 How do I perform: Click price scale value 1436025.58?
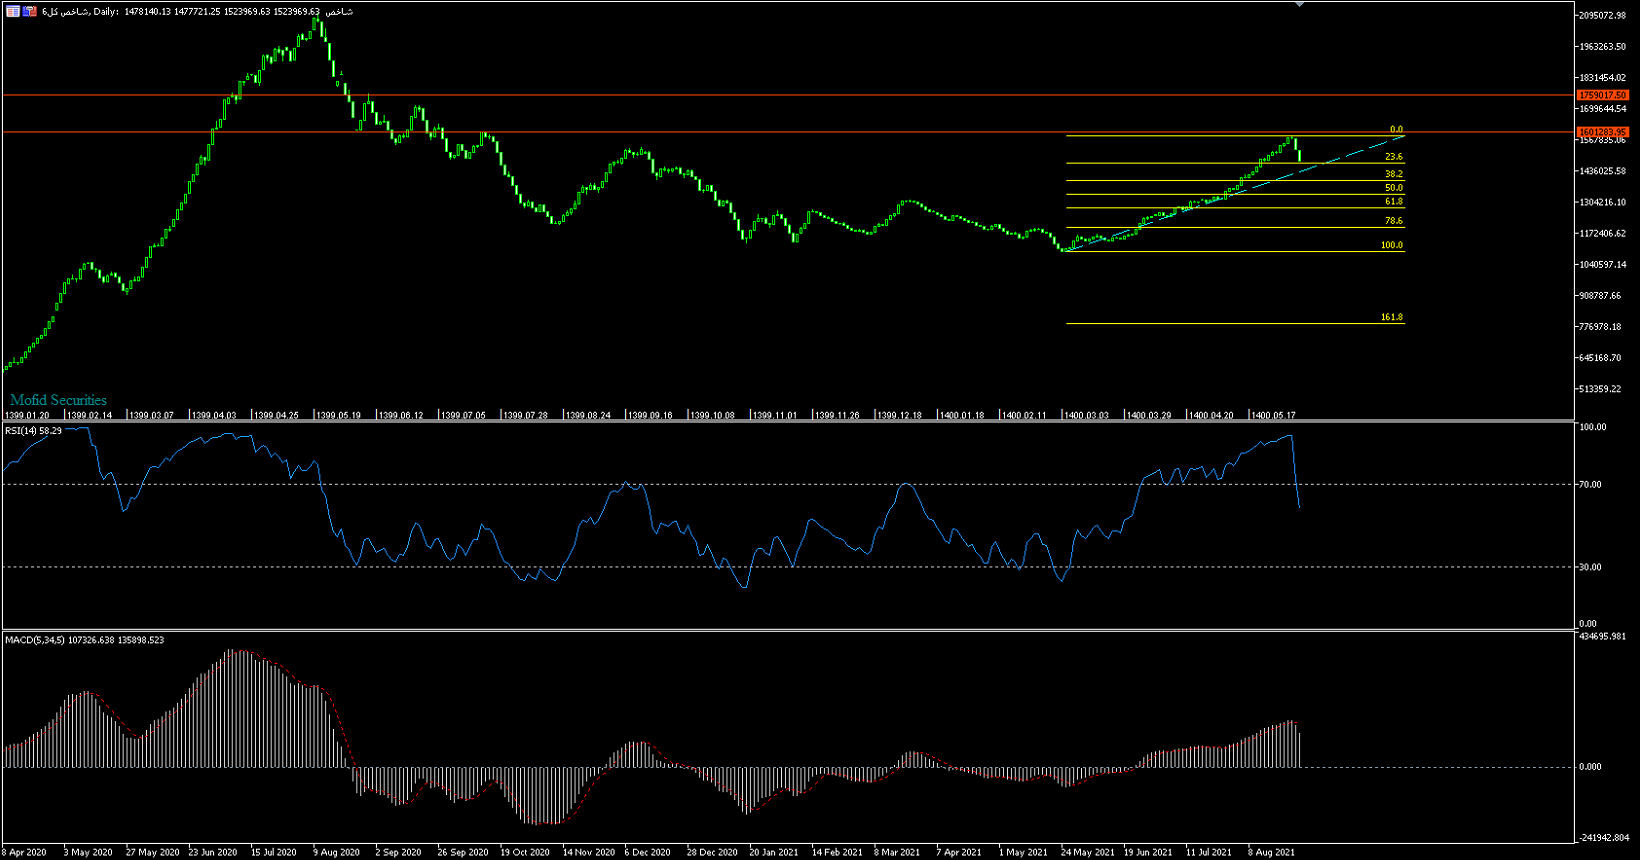pyautogui.click(x=1603, y=171)
